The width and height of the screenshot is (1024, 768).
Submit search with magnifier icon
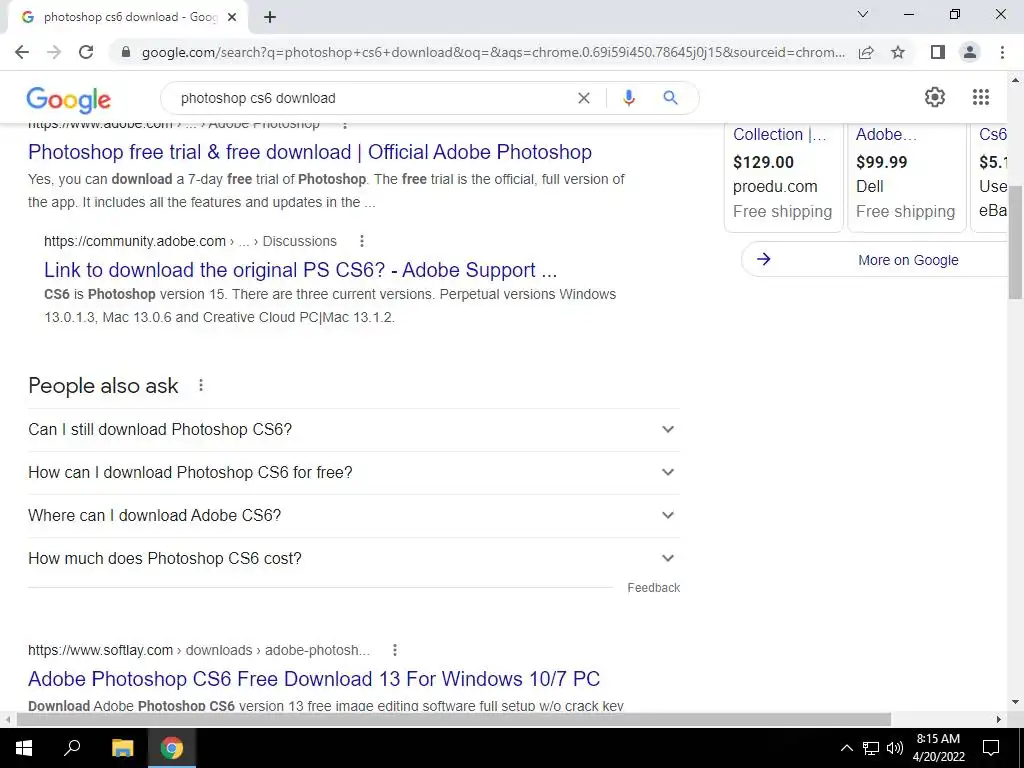tap(670, 98)
